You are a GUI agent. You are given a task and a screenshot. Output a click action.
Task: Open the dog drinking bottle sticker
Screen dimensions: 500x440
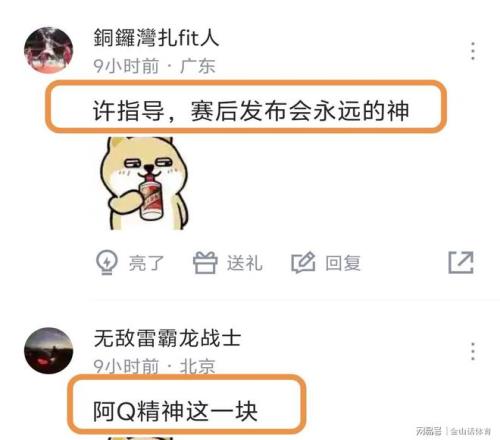click(x=144, y=183)
